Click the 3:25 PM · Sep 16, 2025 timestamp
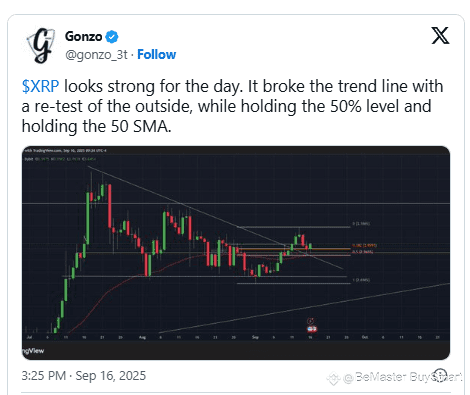The width and height of the screenshot is (470, 395). point(84,376)
